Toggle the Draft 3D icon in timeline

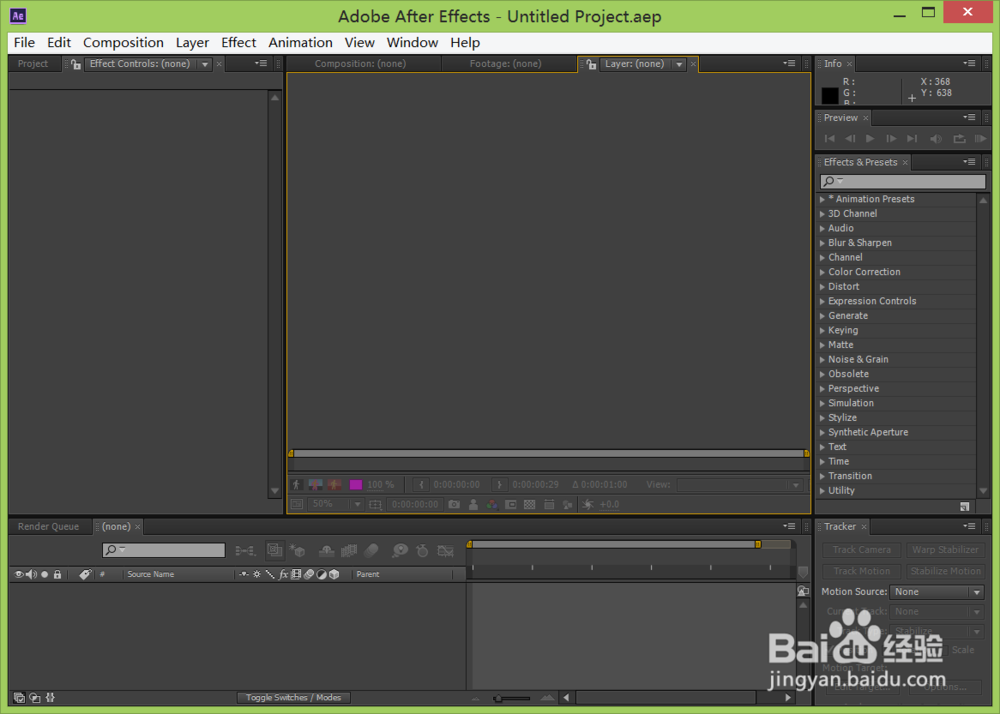coord(297,551)
